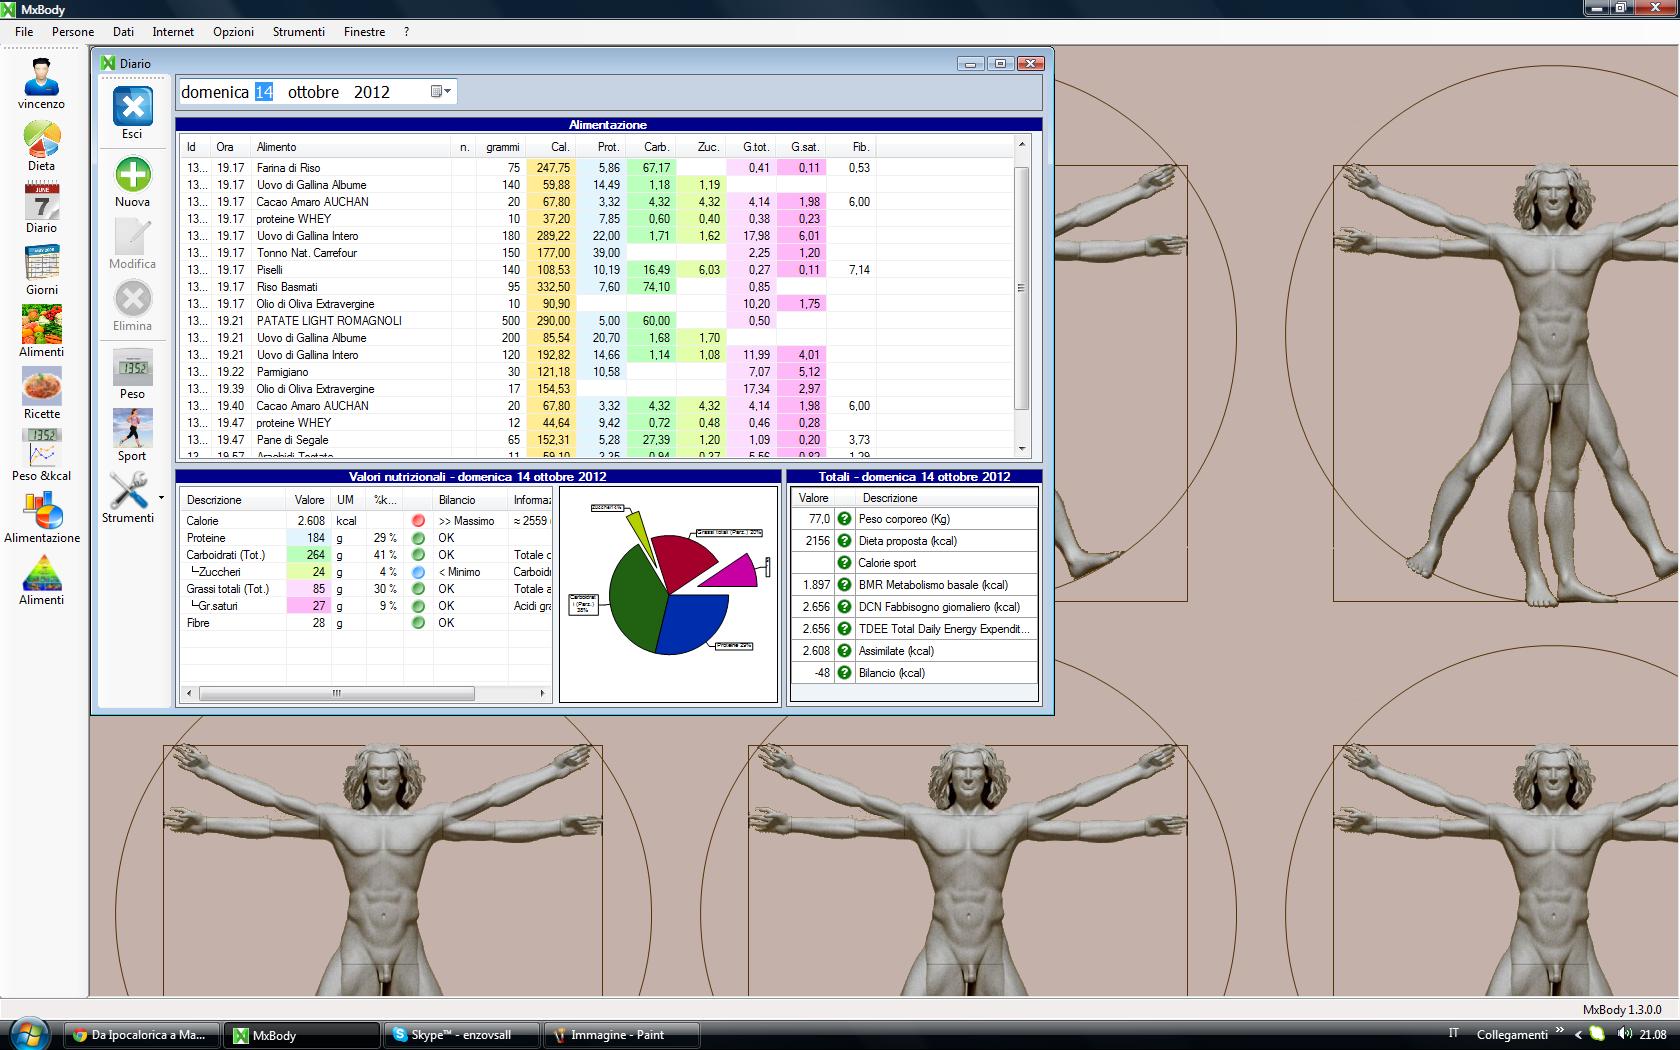
Task: Select day 14 in the date field
Action: (264, 92)
